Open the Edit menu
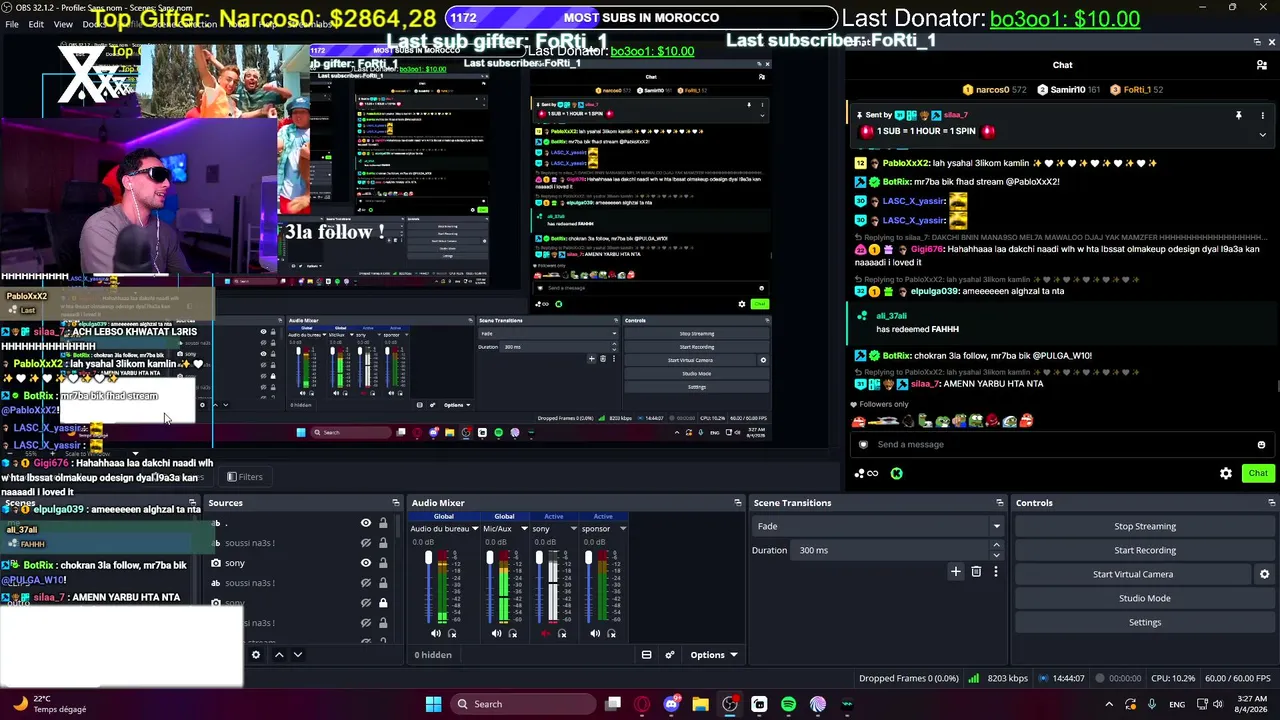 (x=36, y=24)
